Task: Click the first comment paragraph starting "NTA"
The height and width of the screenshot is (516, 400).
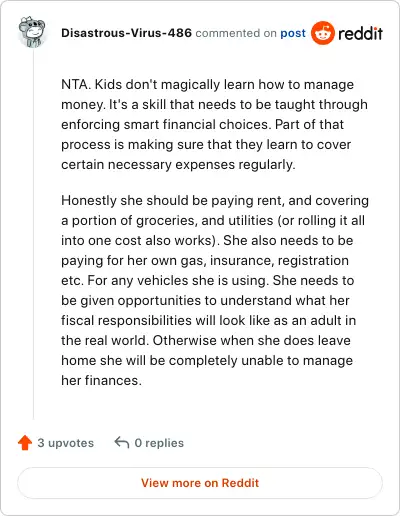Action: point(214,124)
